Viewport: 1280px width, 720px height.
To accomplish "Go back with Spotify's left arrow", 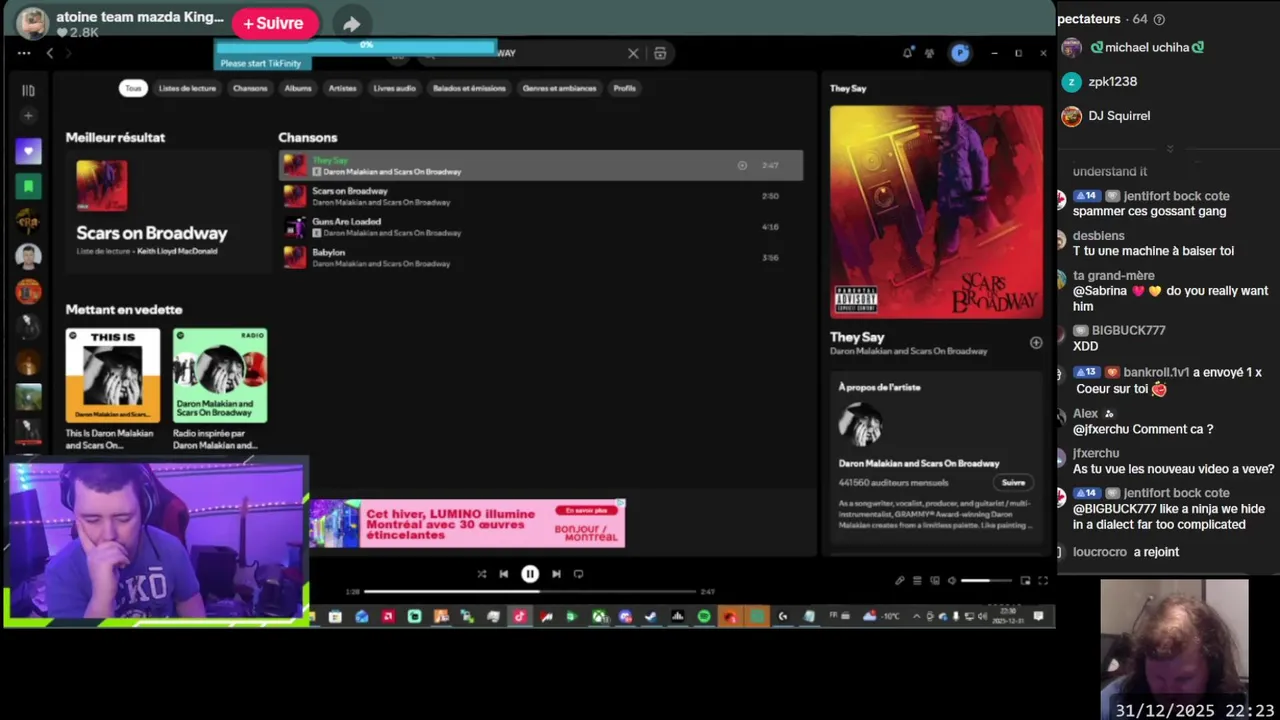I will [x=49, y=53].
